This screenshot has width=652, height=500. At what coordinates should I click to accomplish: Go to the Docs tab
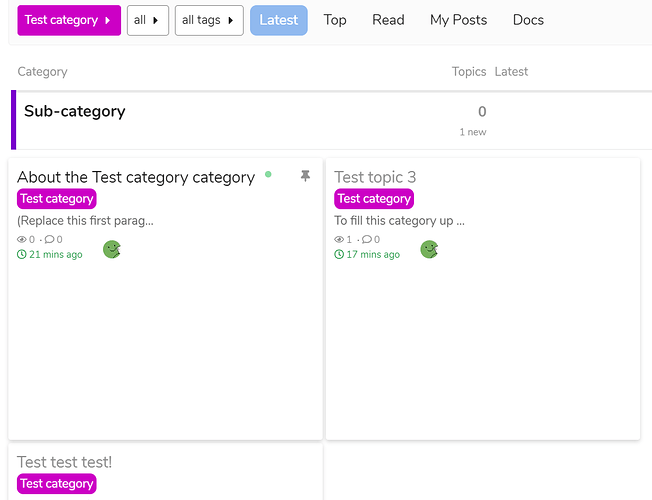(528, 20)
